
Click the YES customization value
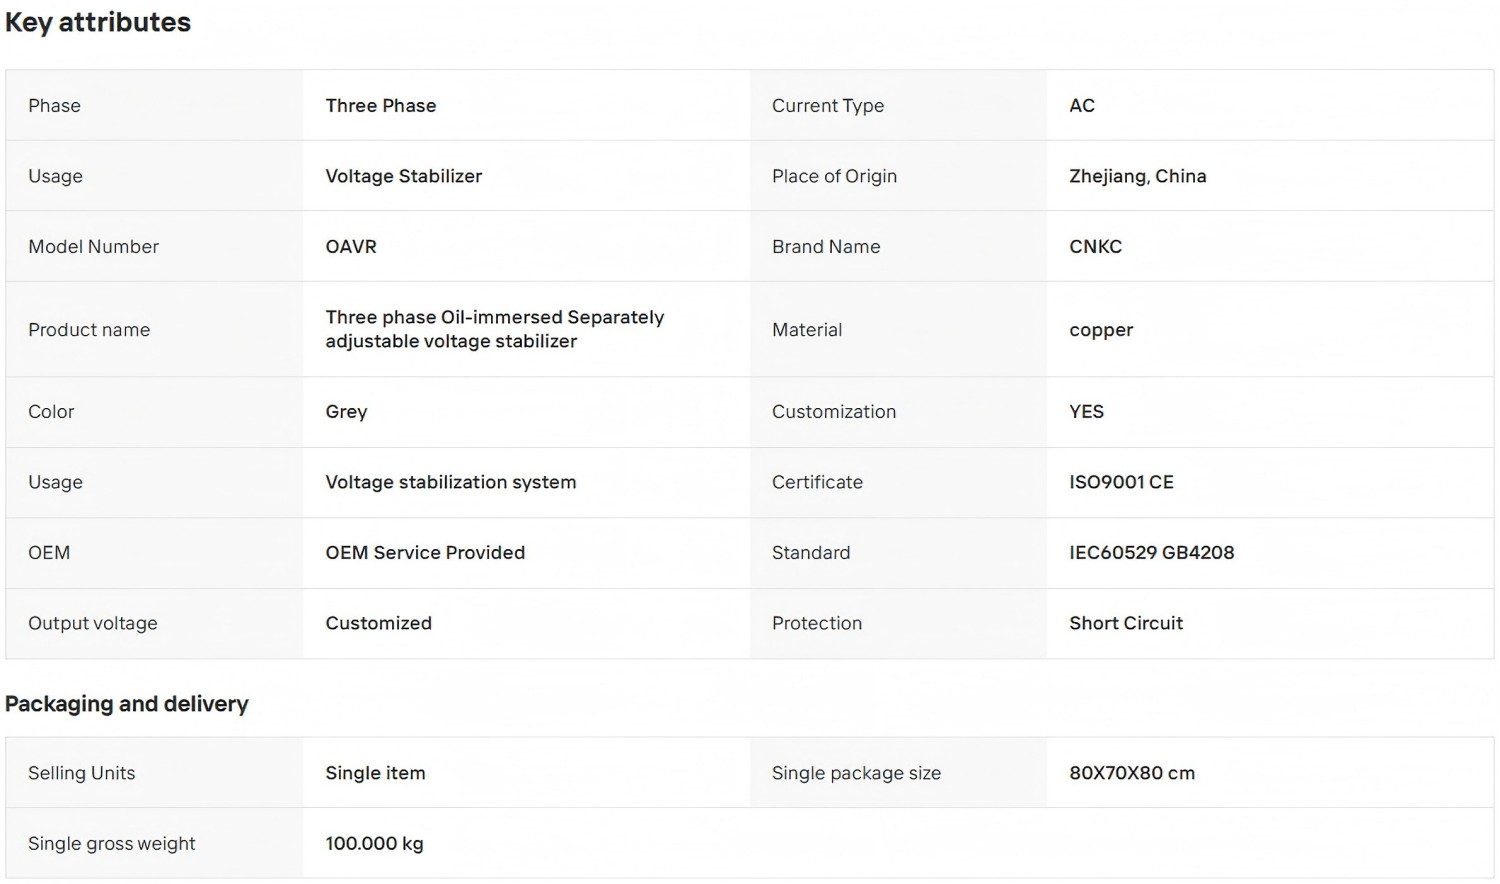pyautogui.click(x=1087, y=411)
